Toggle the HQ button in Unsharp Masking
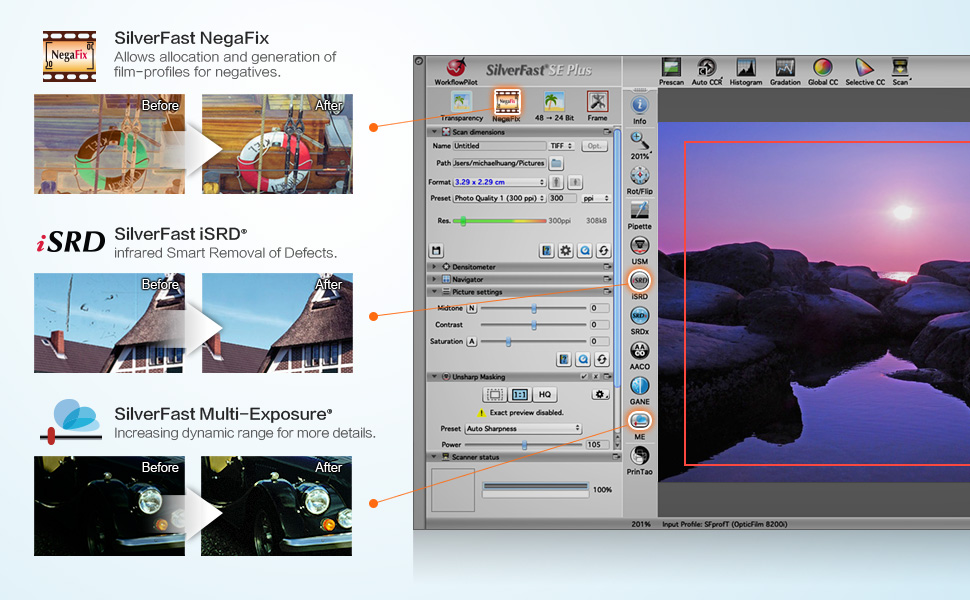 (x=545, y=394)
